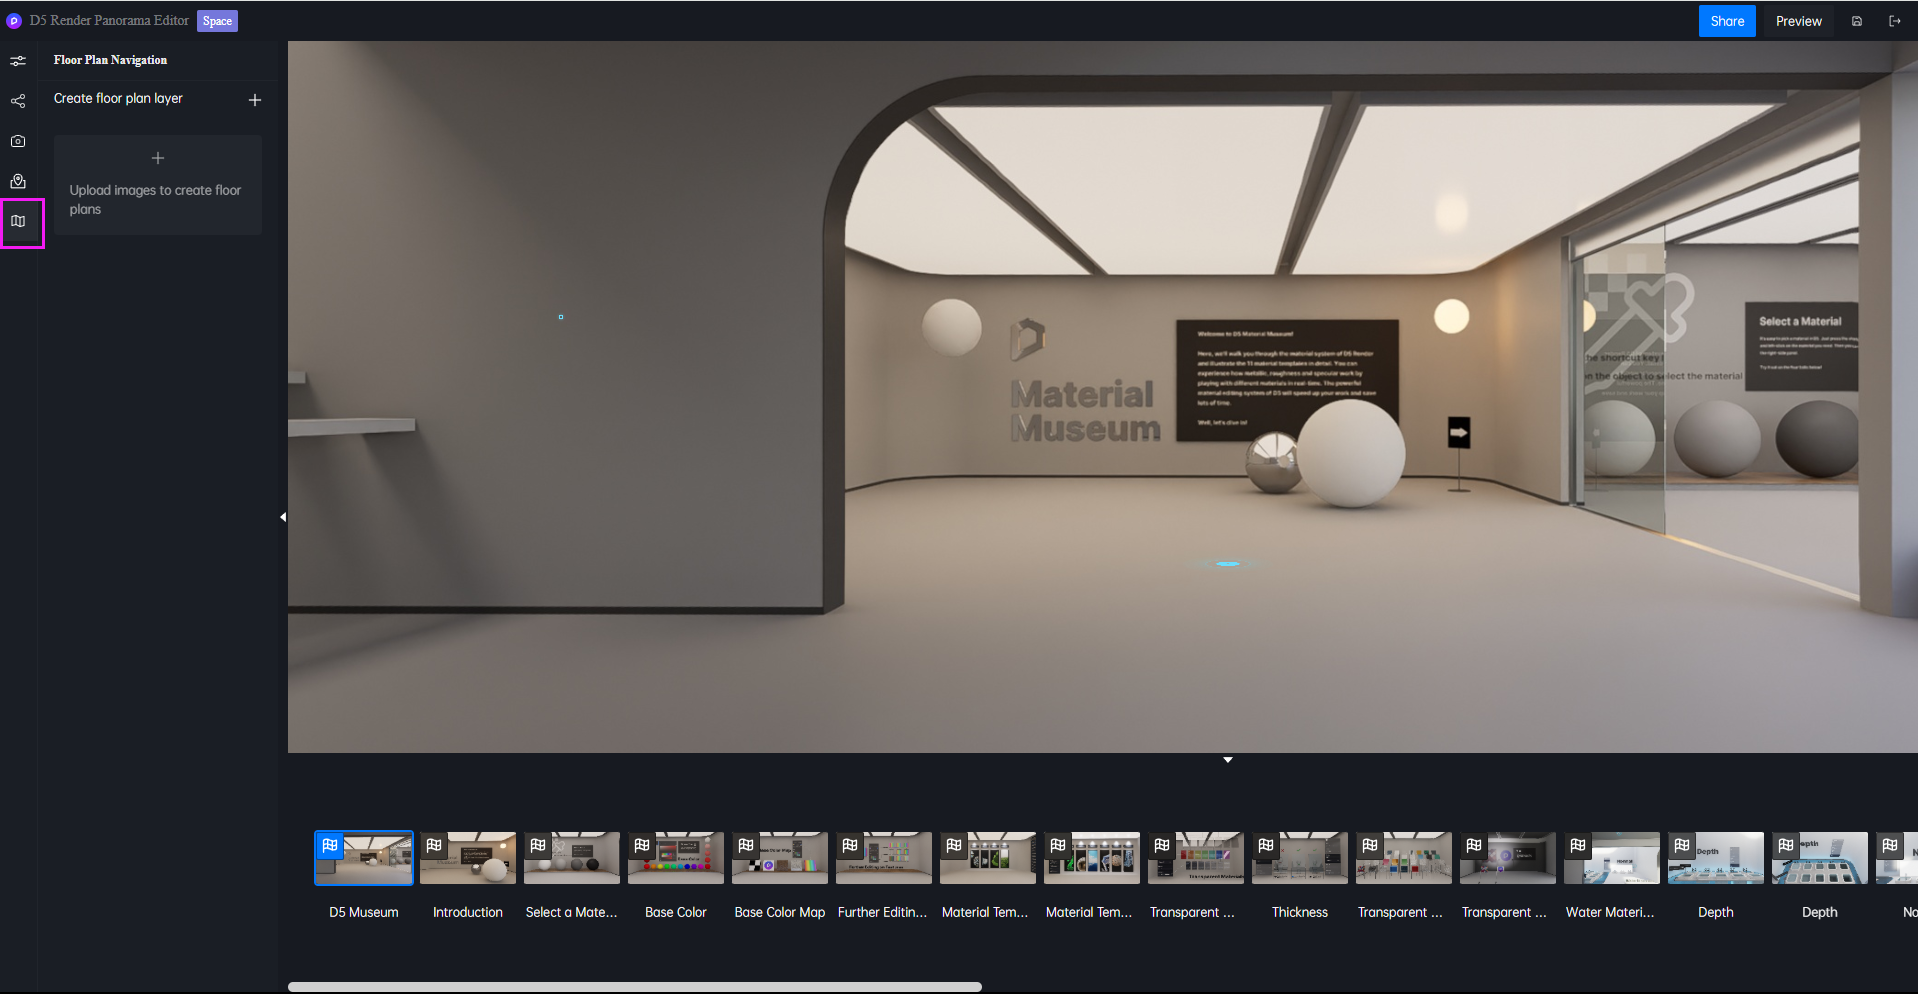Click the D5 Museum scene label

click(364, 912)
